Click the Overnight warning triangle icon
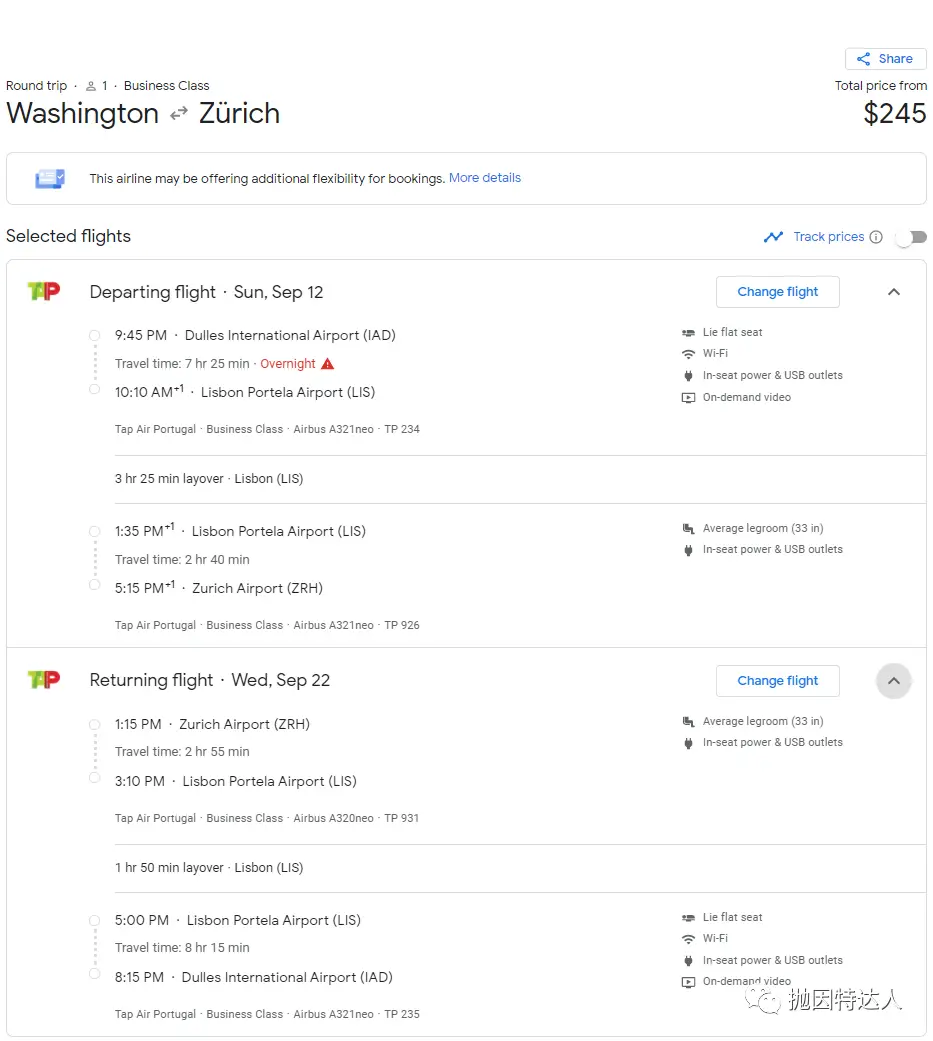 point(327,364)
